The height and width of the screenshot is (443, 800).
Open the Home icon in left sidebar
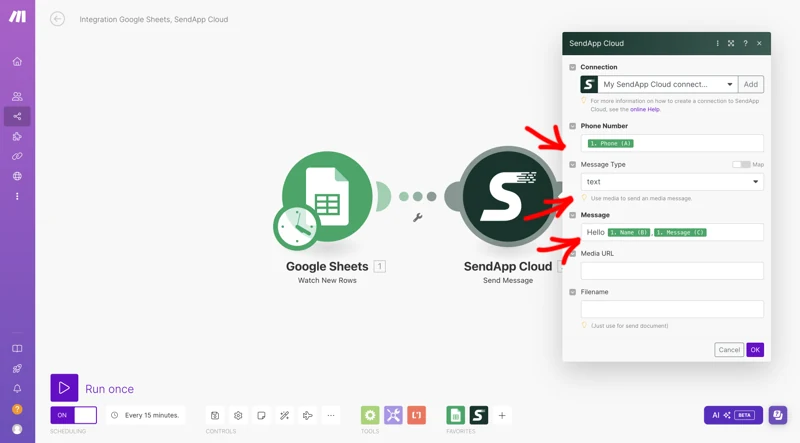coord(17,62)
